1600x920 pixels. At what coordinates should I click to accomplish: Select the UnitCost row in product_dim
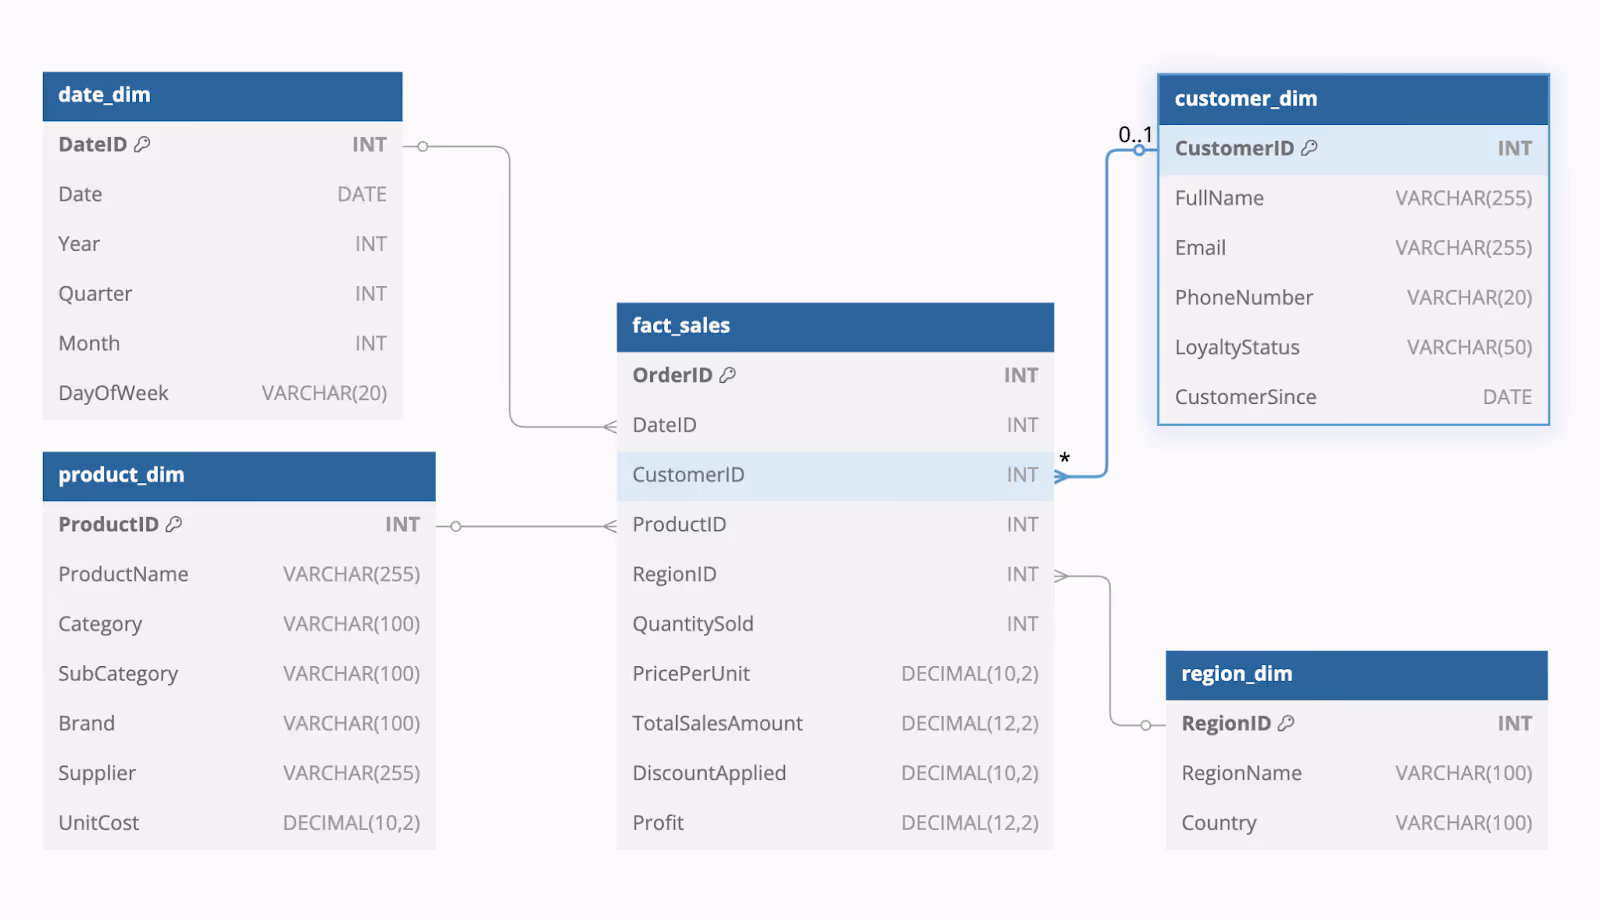239,824
